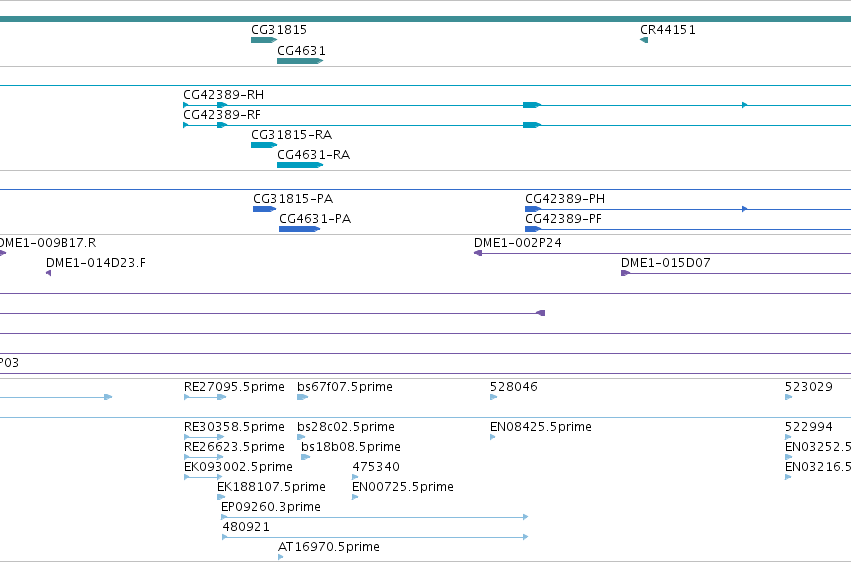Screen dimensions: 851x562
Task: Click the 528046 feature label
Action: point(513,387)
